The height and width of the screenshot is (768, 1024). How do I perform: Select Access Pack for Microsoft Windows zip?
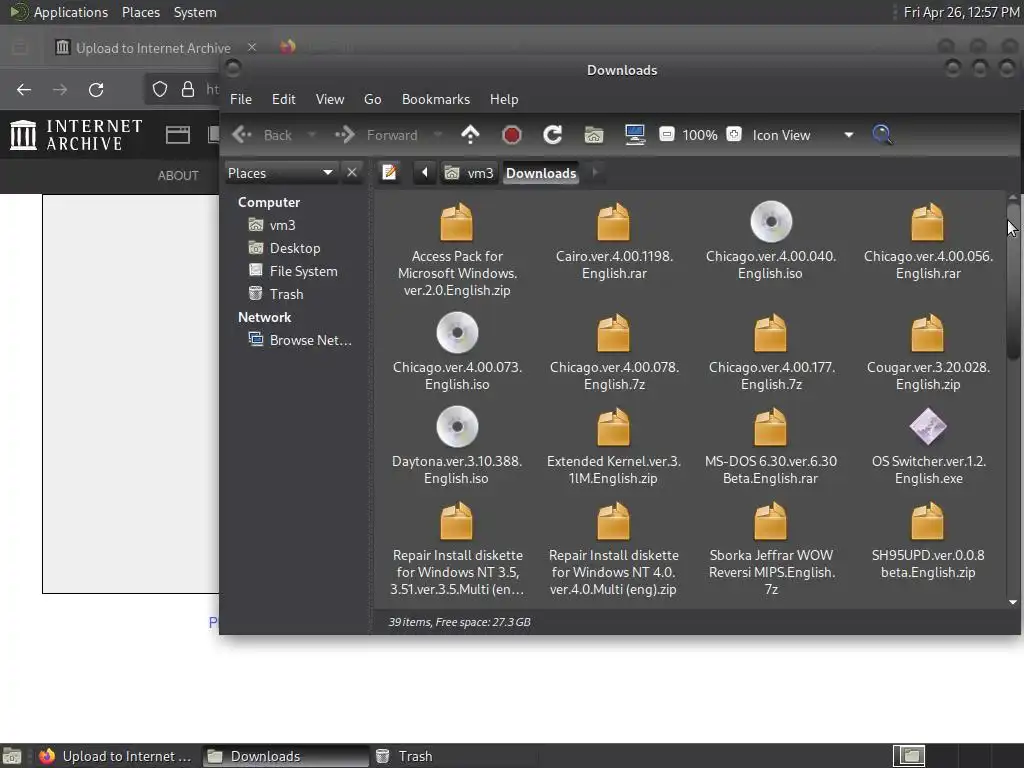457,222
